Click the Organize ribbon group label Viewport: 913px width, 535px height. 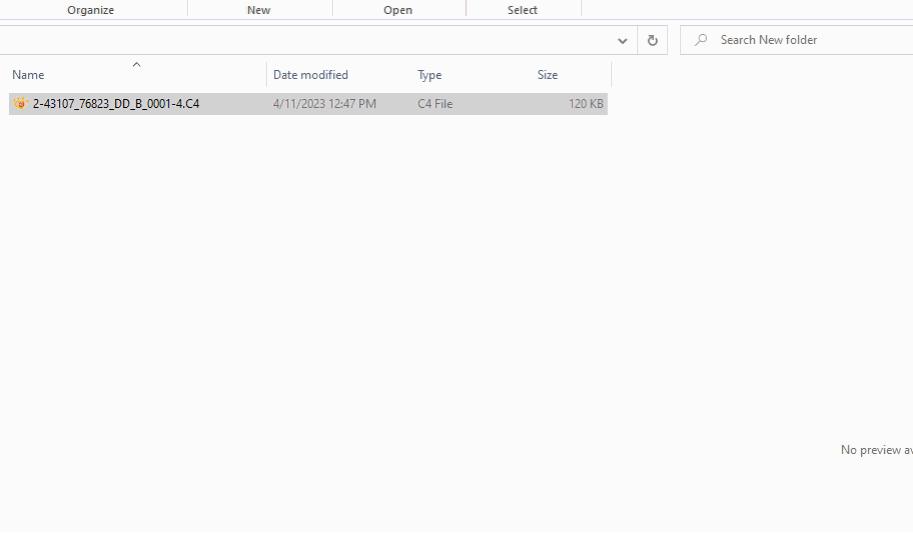point(90,10)
